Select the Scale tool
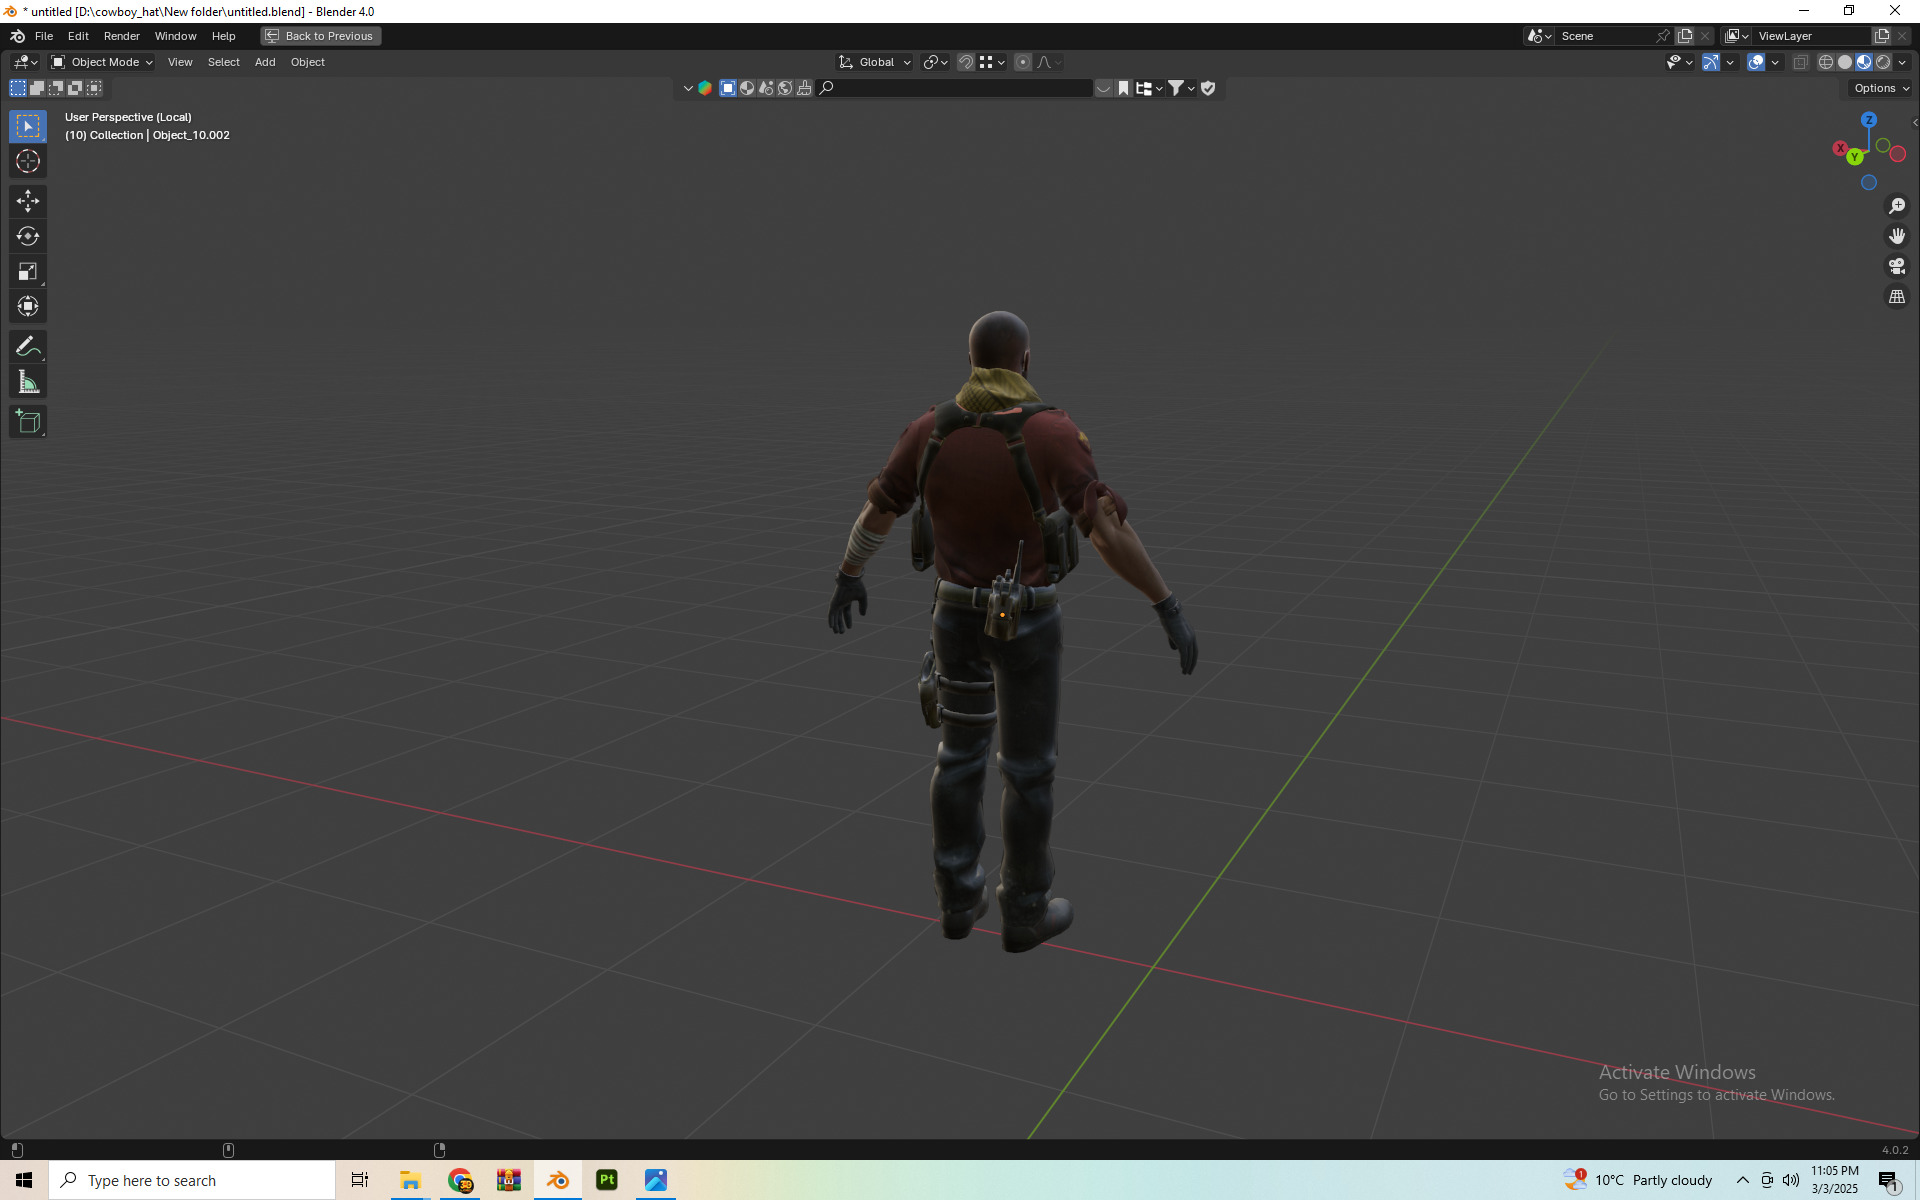Viewport: 1920px width, 1200px height. click(28, 271)
